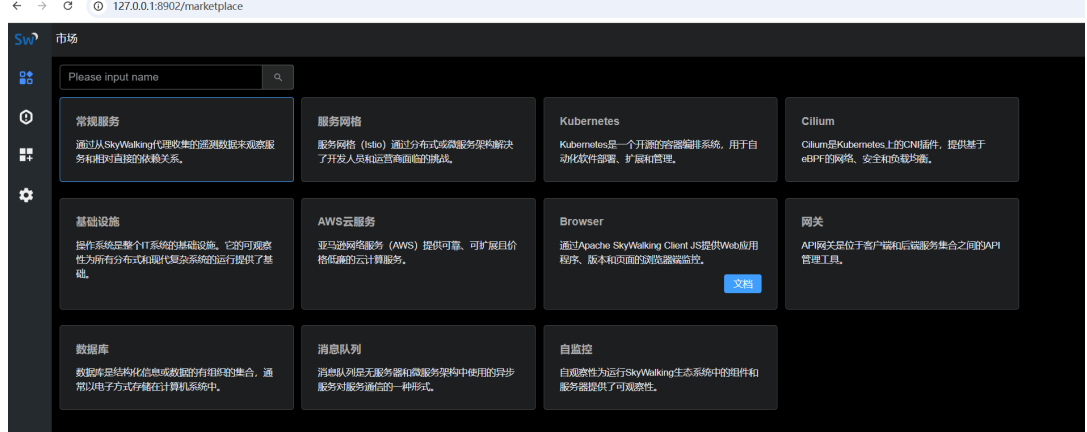Open the 服务网格 card
The height and width of the screenshot is (432, 1087).
[x=418, y=139]
